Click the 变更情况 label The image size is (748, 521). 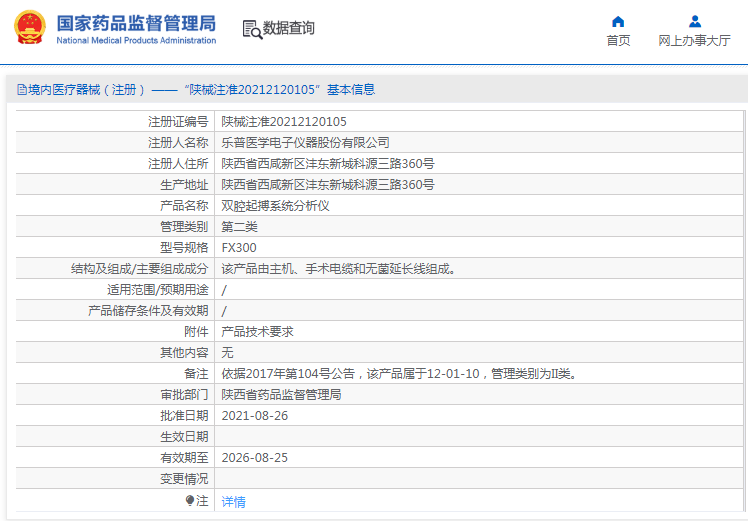click(185, 479)
